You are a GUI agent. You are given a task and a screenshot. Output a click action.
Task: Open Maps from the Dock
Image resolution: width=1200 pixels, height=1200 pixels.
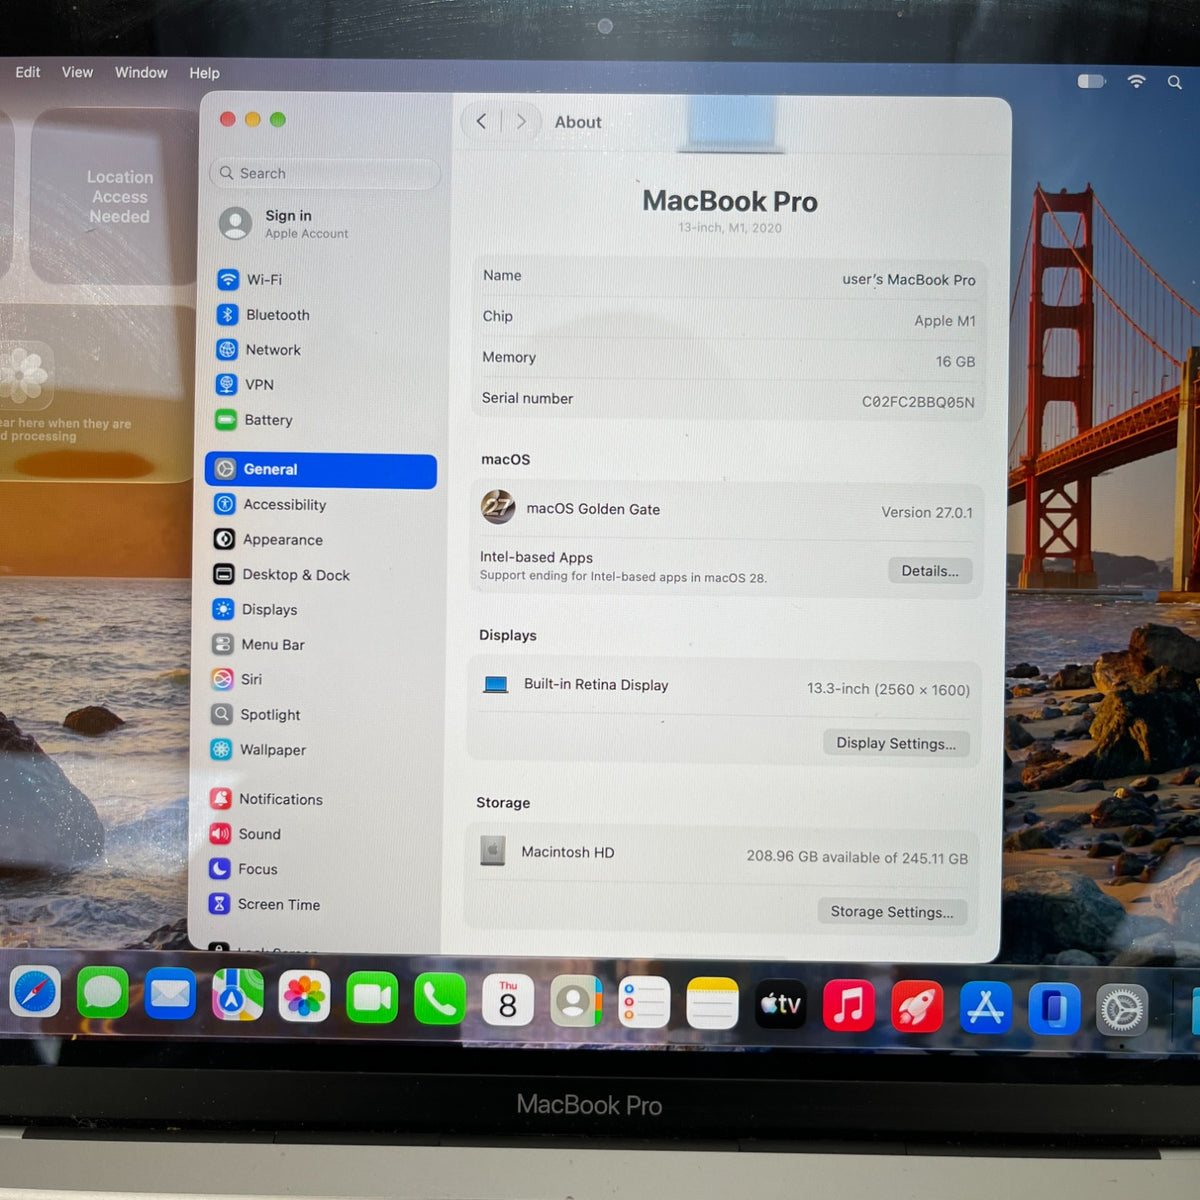click(237, 997)
